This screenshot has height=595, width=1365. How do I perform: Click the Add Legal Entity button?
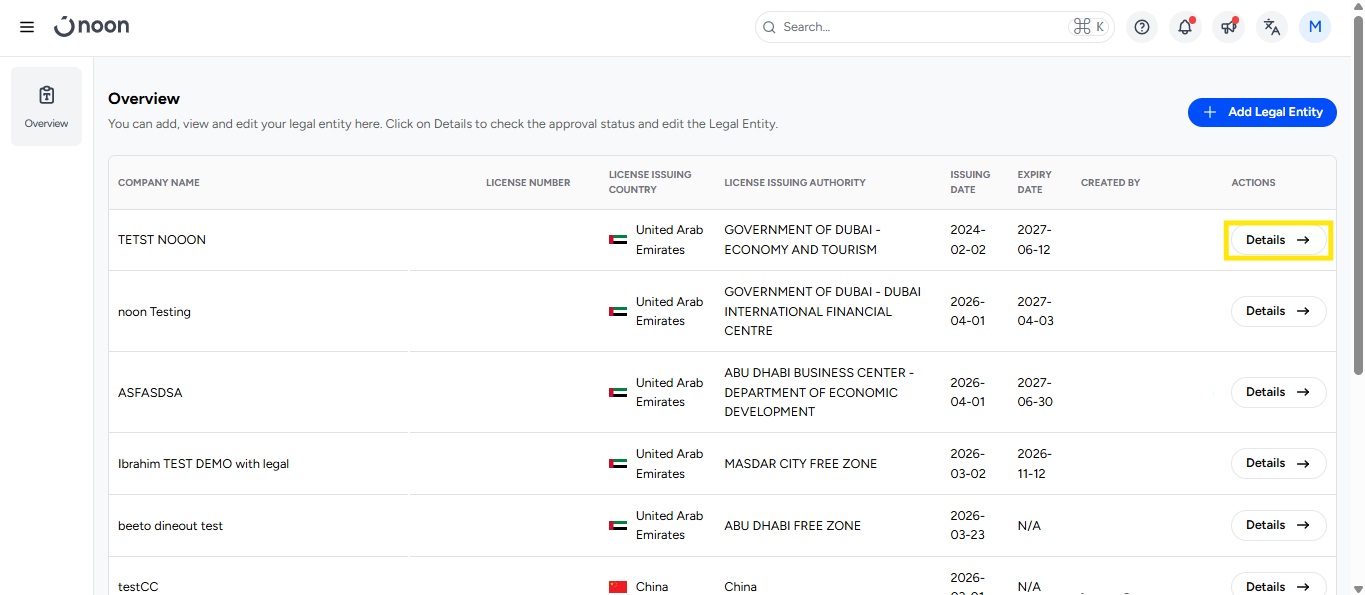pyautogui.click(x=1262, y=112)
